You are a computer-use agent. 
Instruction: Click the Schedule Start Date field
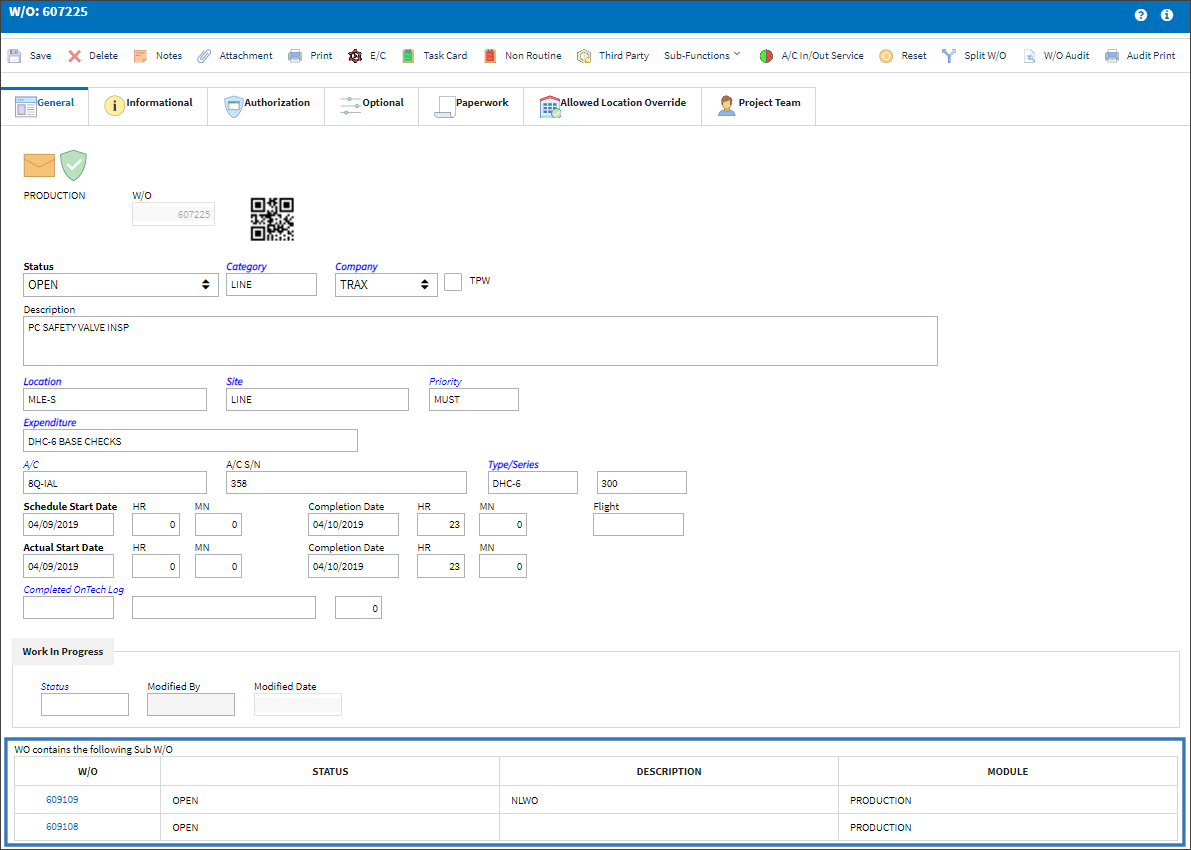click(68, 524)
